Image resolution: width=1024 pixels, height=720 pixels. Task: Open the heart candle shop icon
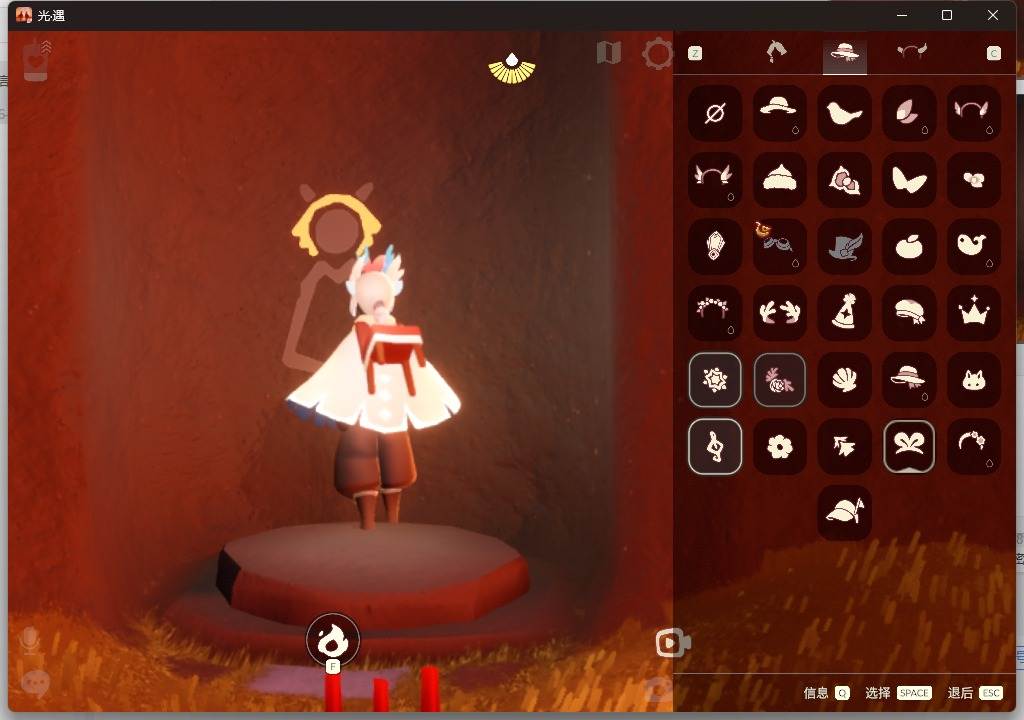pos(36,61)
